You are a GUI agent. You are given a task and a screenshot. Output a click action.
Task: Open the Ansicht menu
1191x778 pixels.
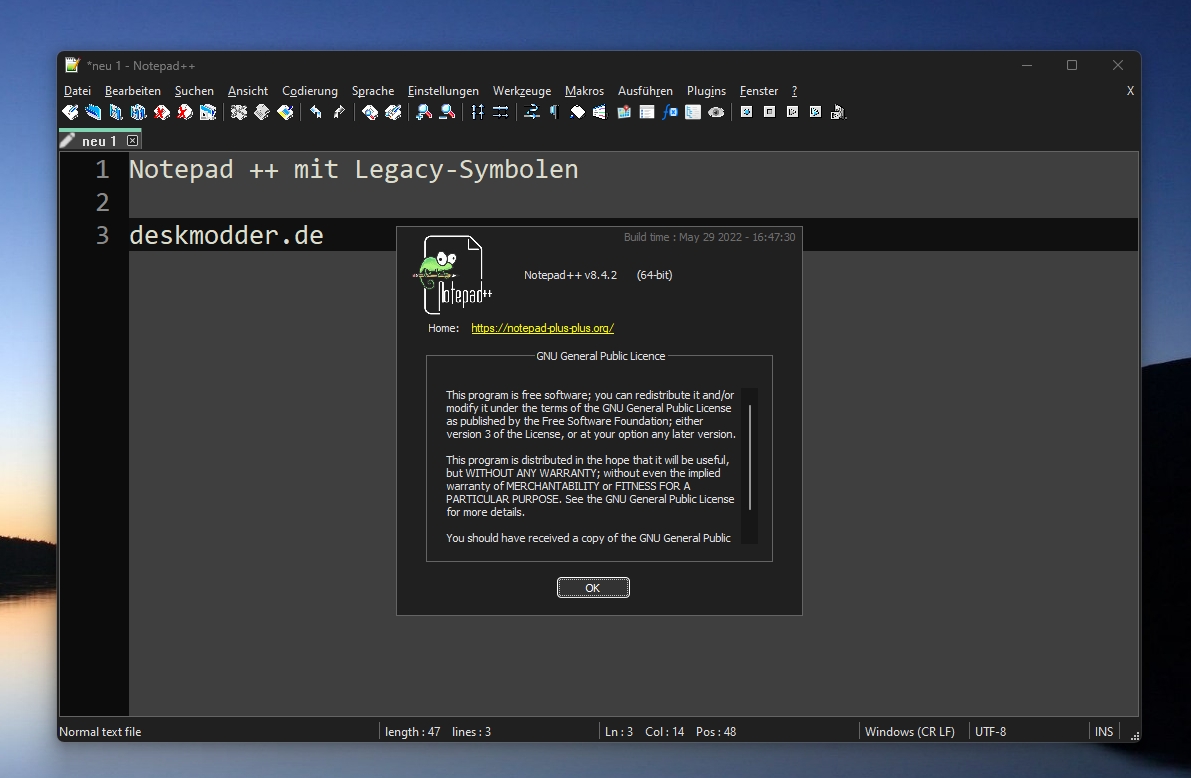[x=248, y=91]
